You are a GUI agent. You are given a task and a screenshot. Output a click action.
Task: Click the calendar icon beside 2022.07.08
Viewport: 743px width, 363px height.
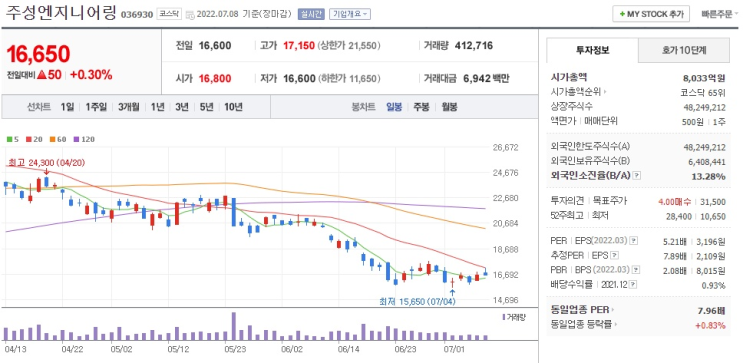(190, 14)
